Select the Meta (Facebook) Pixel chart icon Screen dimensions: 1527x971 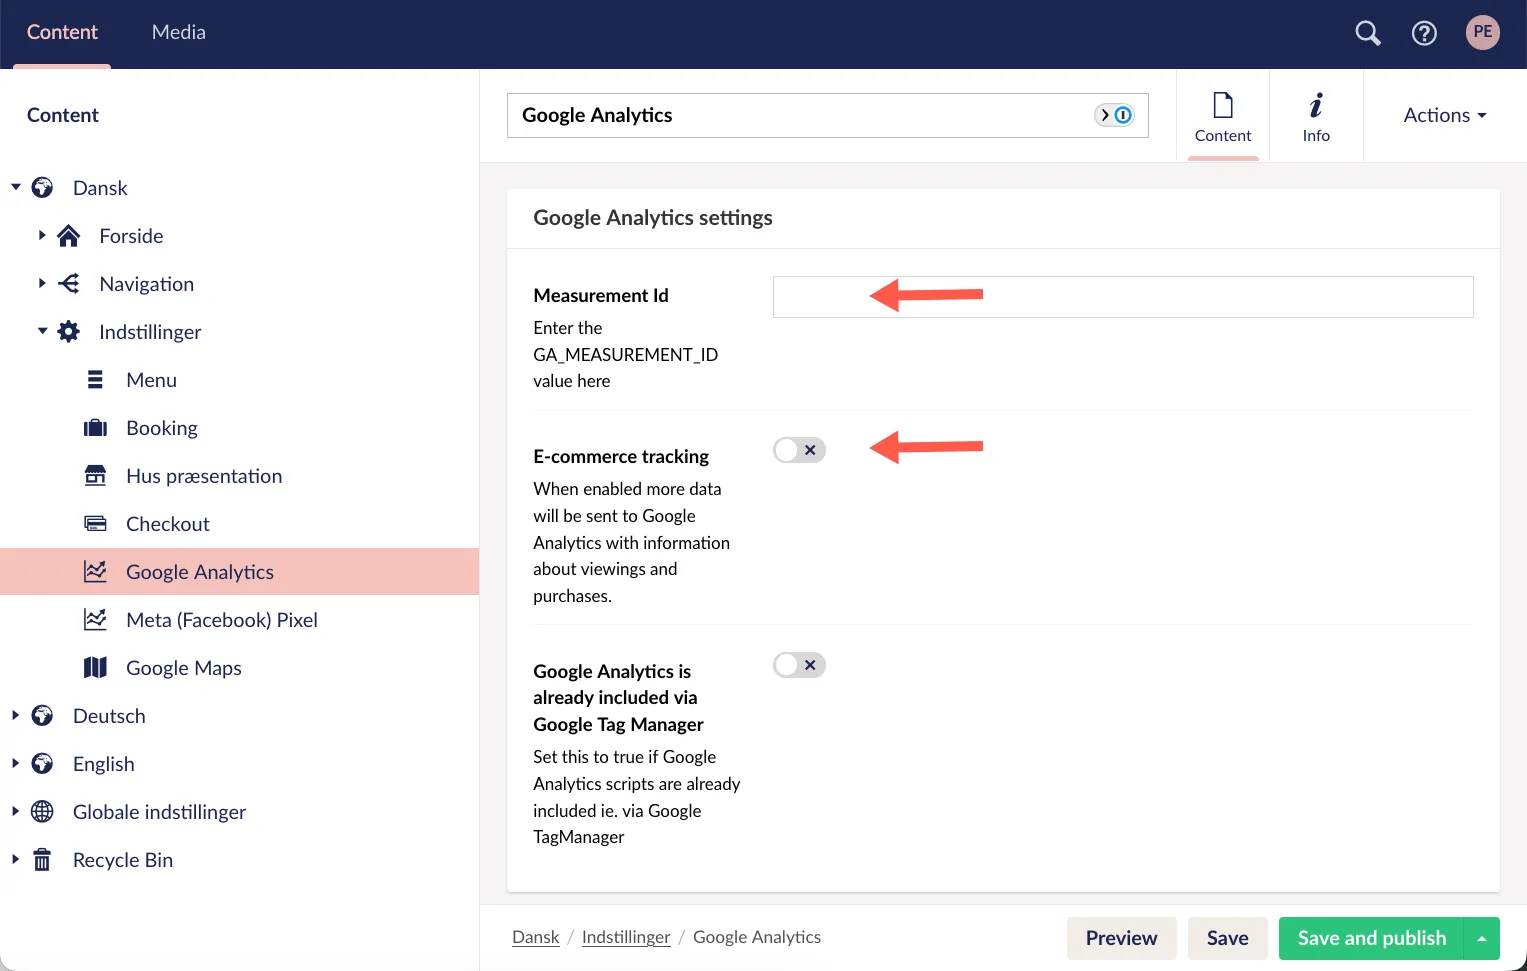[x=95, y=619]
